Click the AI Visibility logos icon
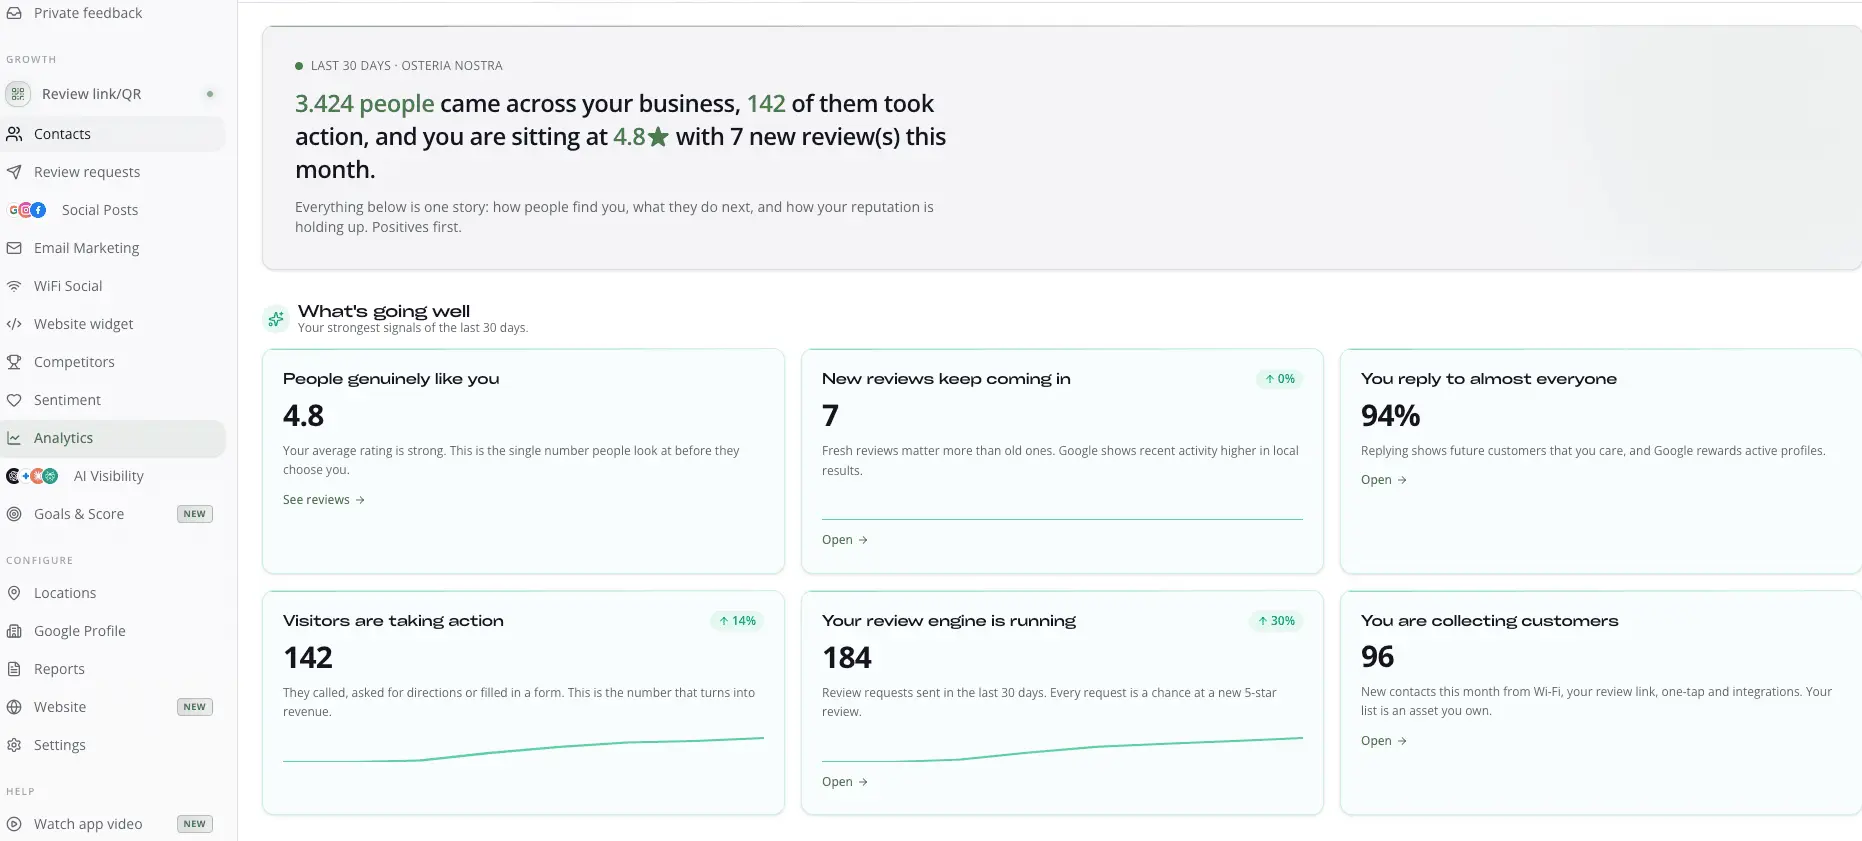Screen dimensions: 1862x841 pyautogui.click(x=32, y=476)
